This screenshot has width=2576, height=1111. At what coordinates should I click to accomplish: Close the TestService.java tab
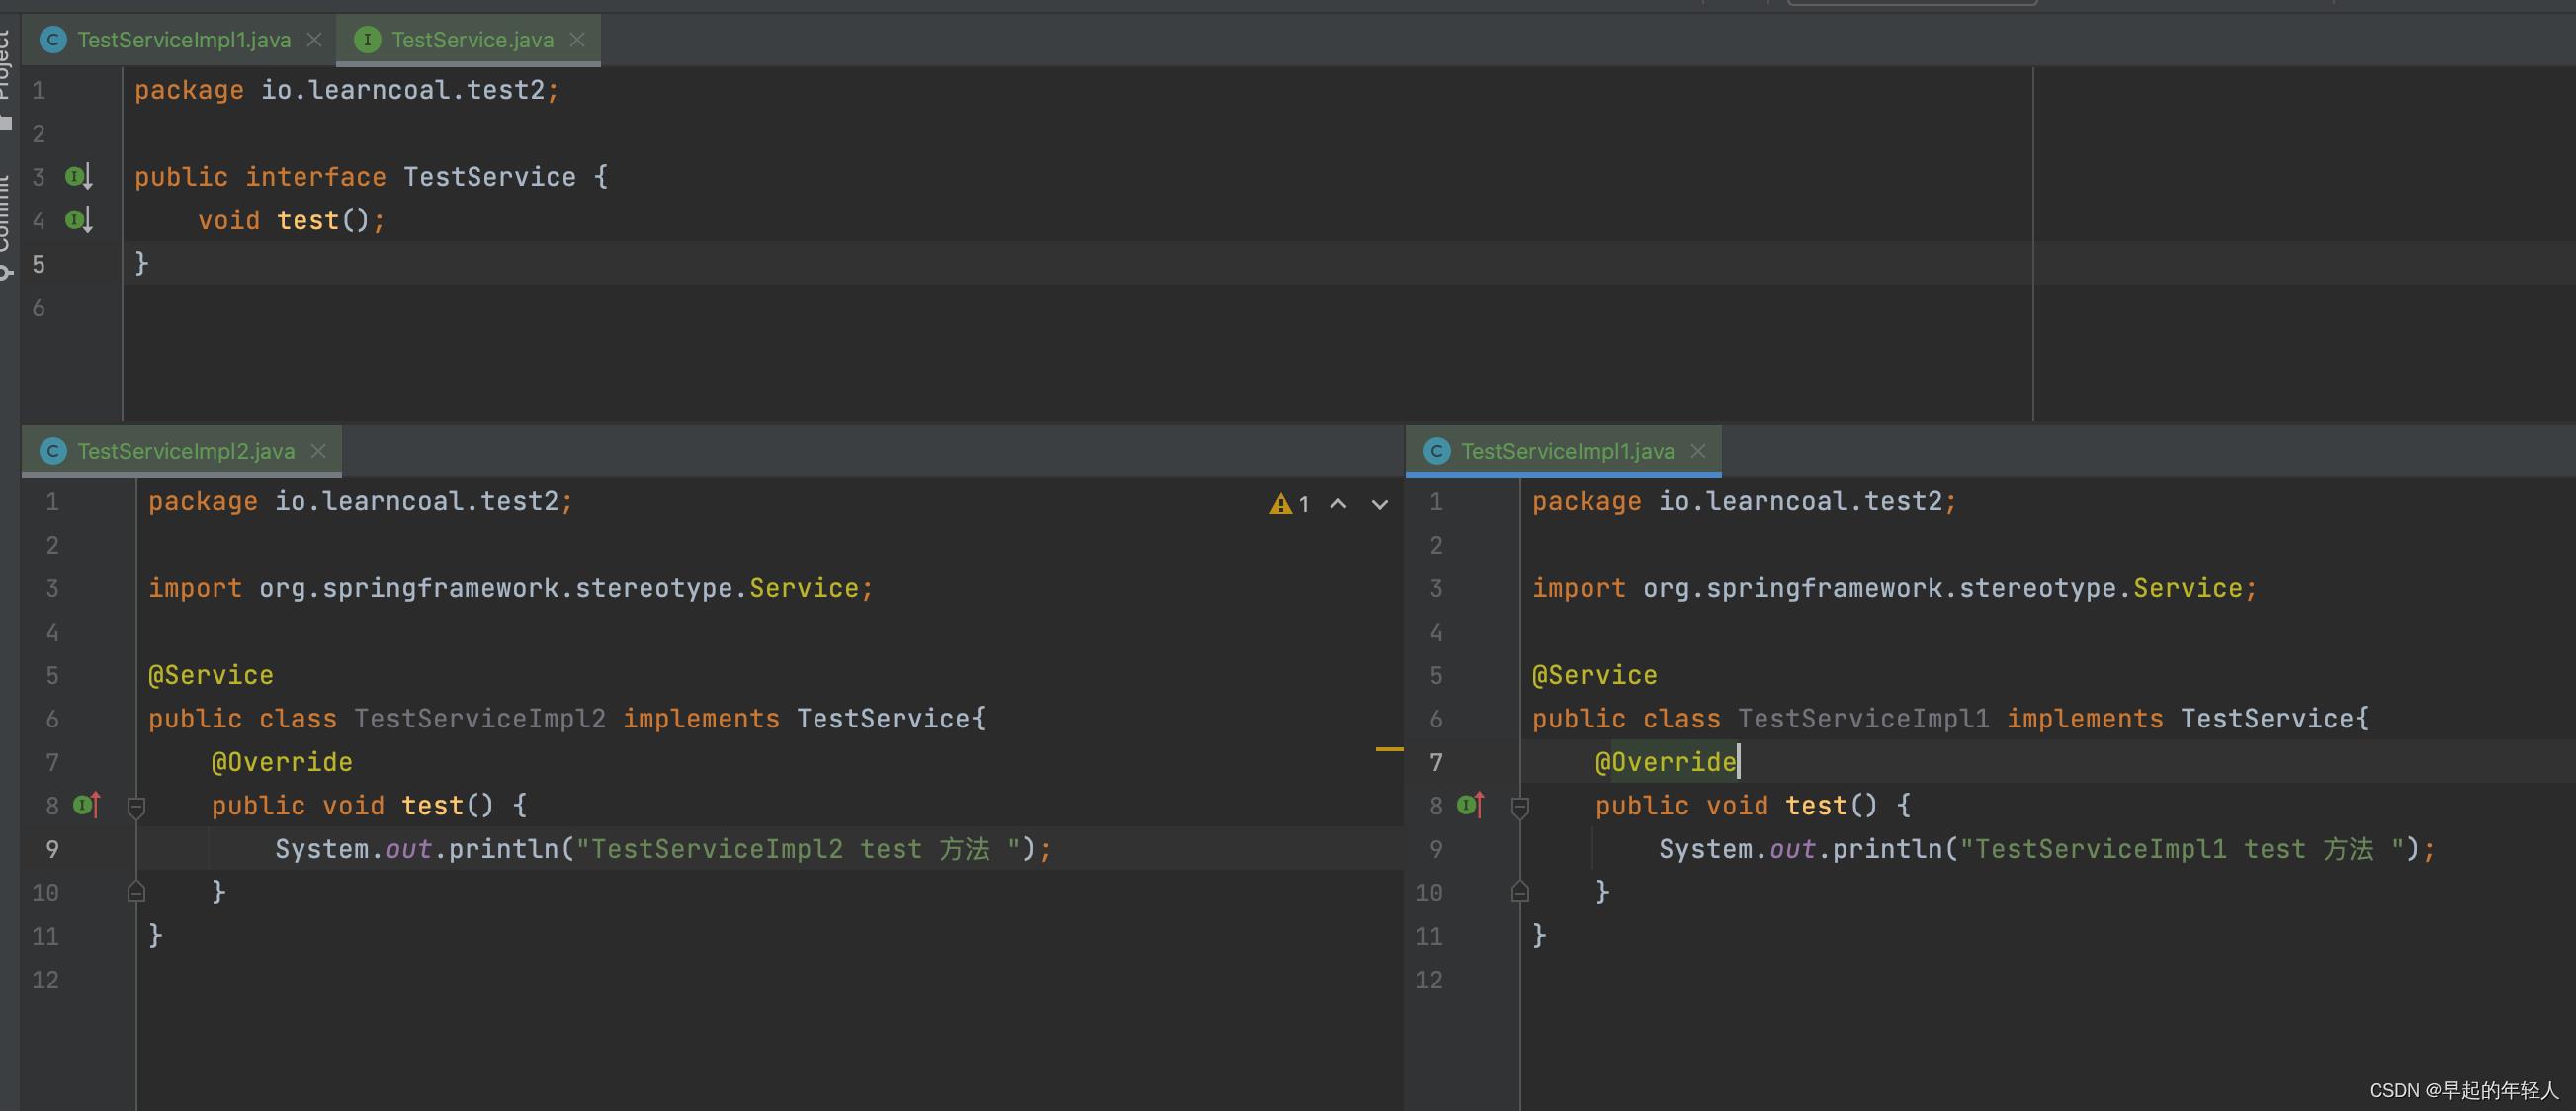pos(577,40)
